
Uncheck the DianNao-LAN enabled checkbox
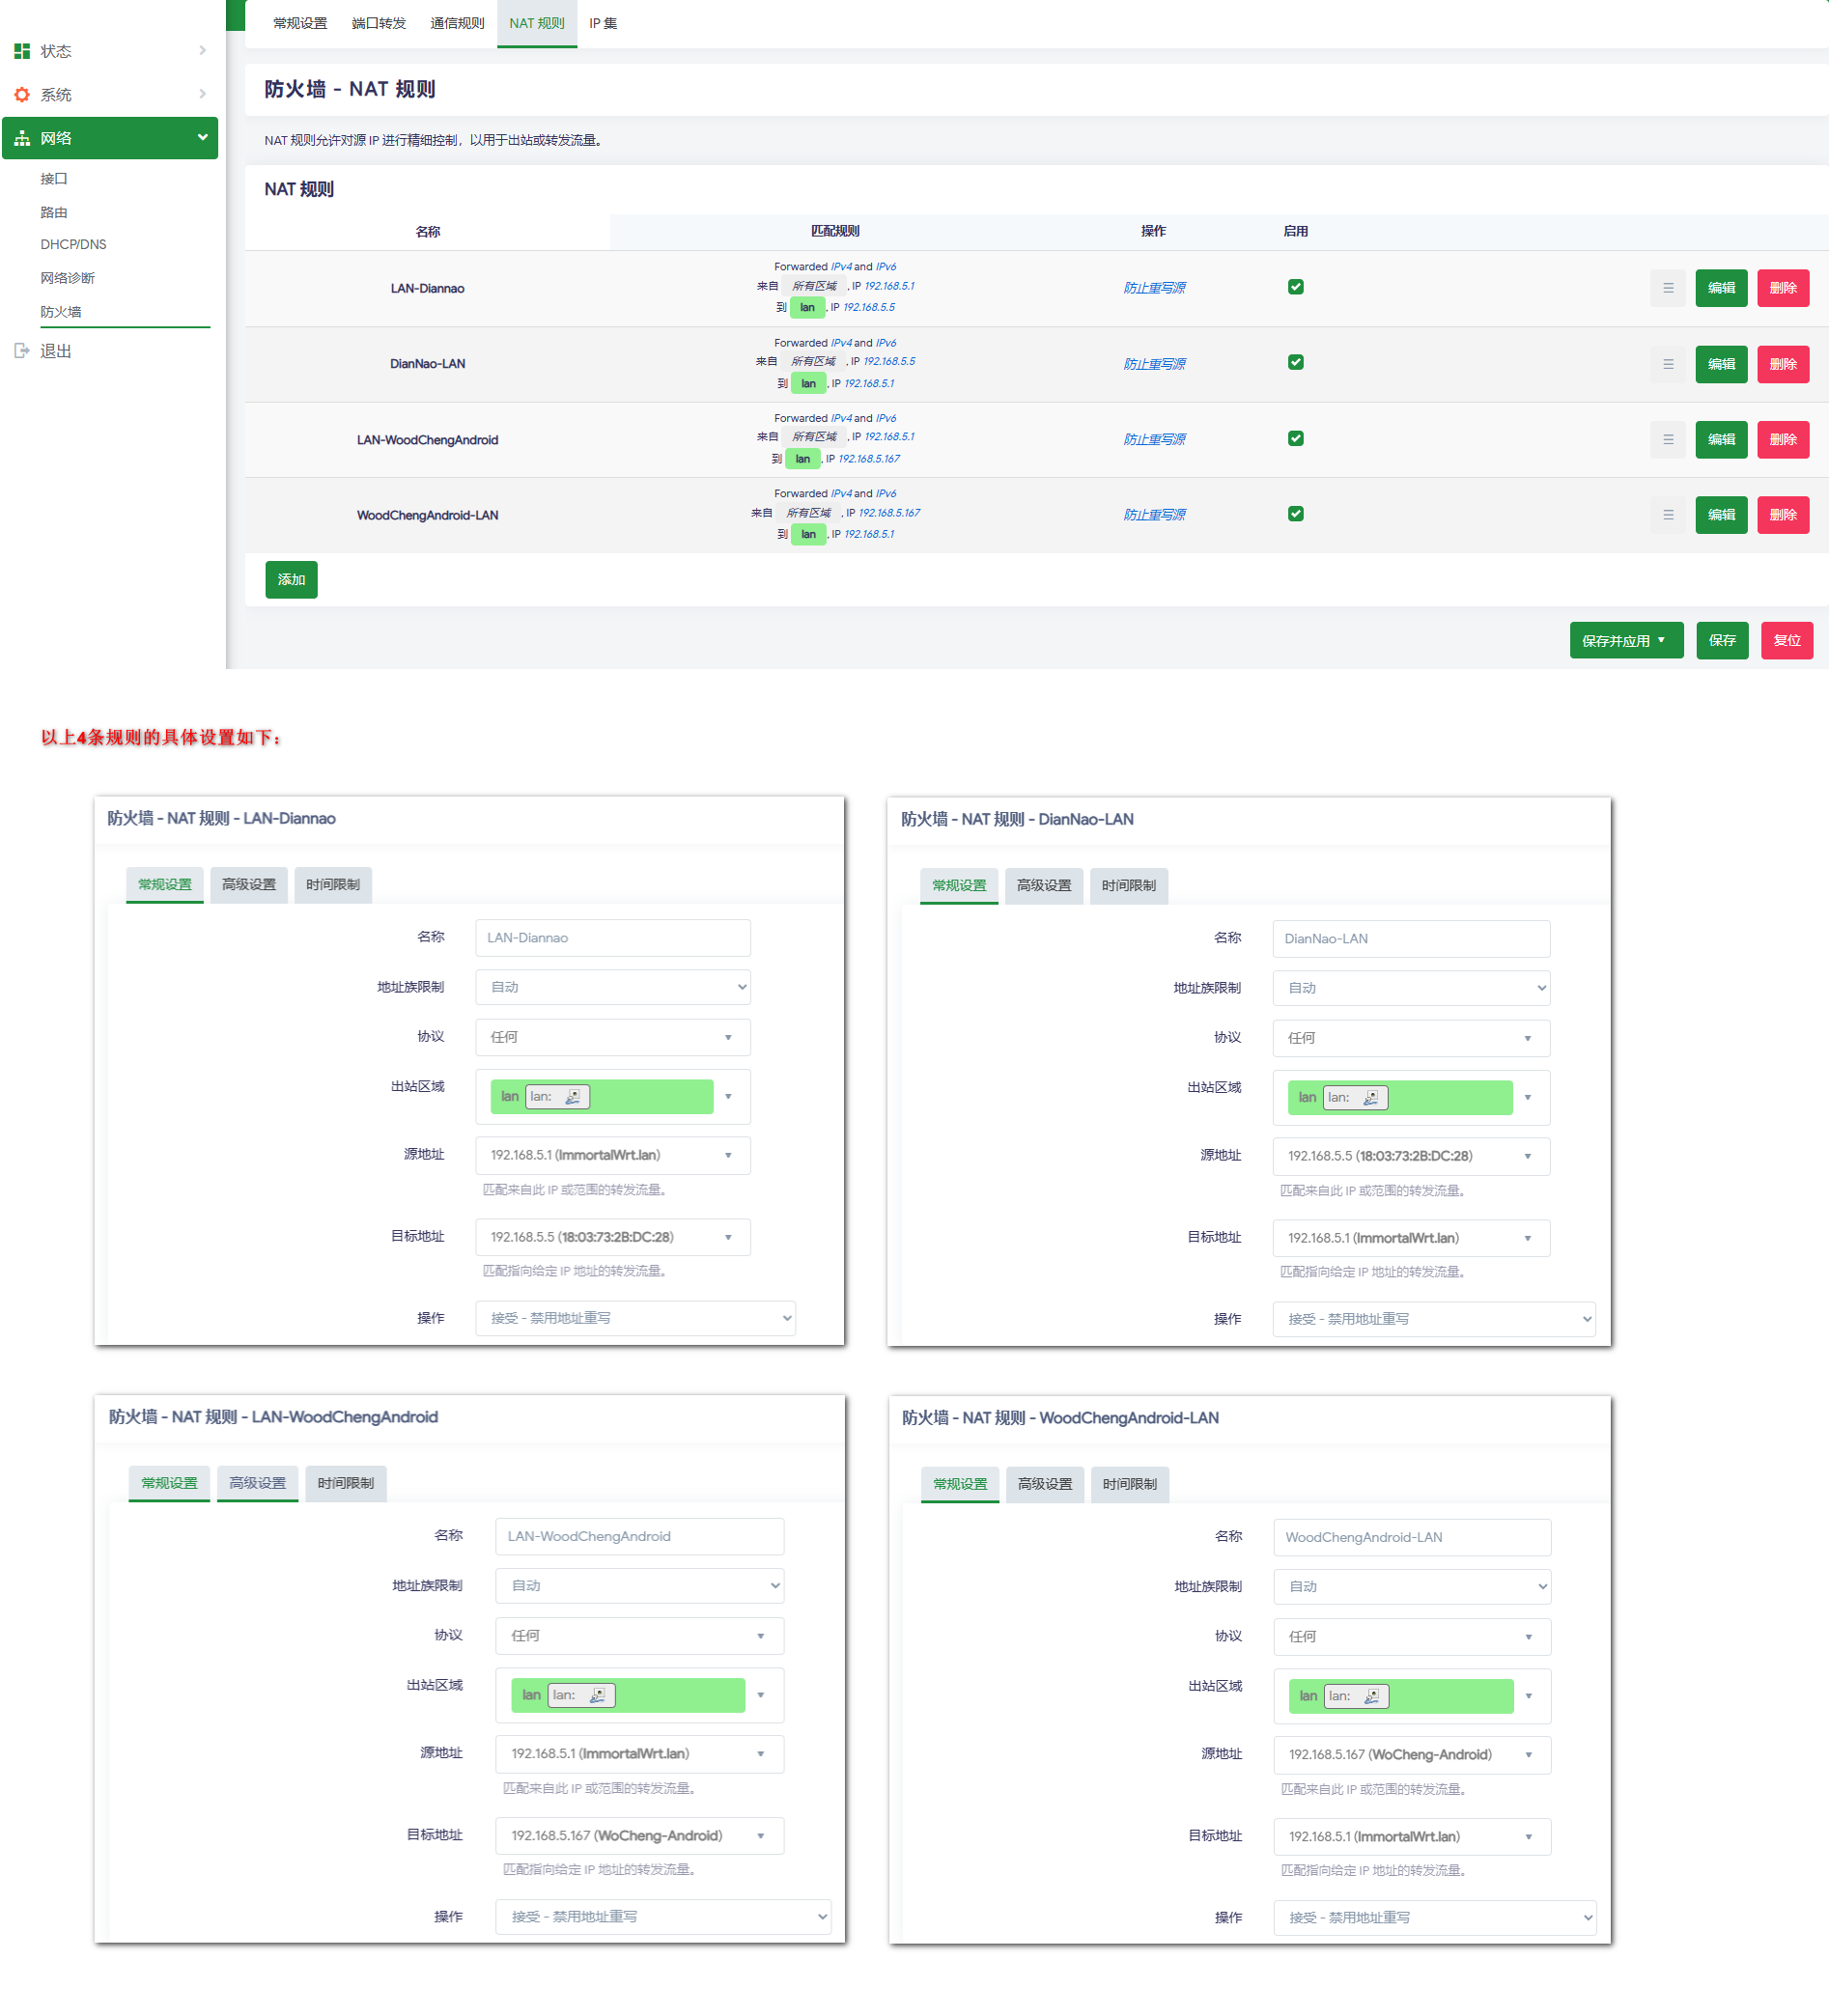click(1295, 362)
